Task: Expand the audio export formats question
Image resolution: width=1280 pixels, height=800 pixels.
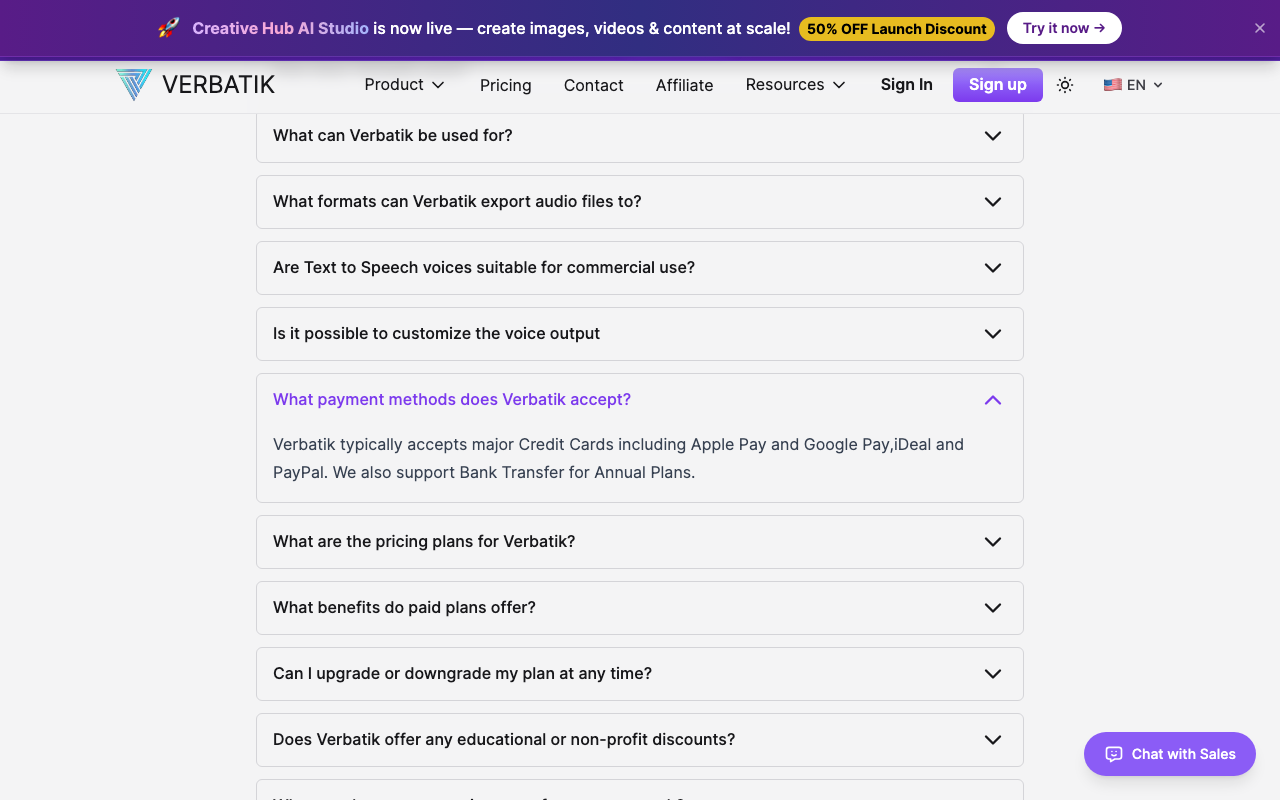Action: (x=640, y=202)
